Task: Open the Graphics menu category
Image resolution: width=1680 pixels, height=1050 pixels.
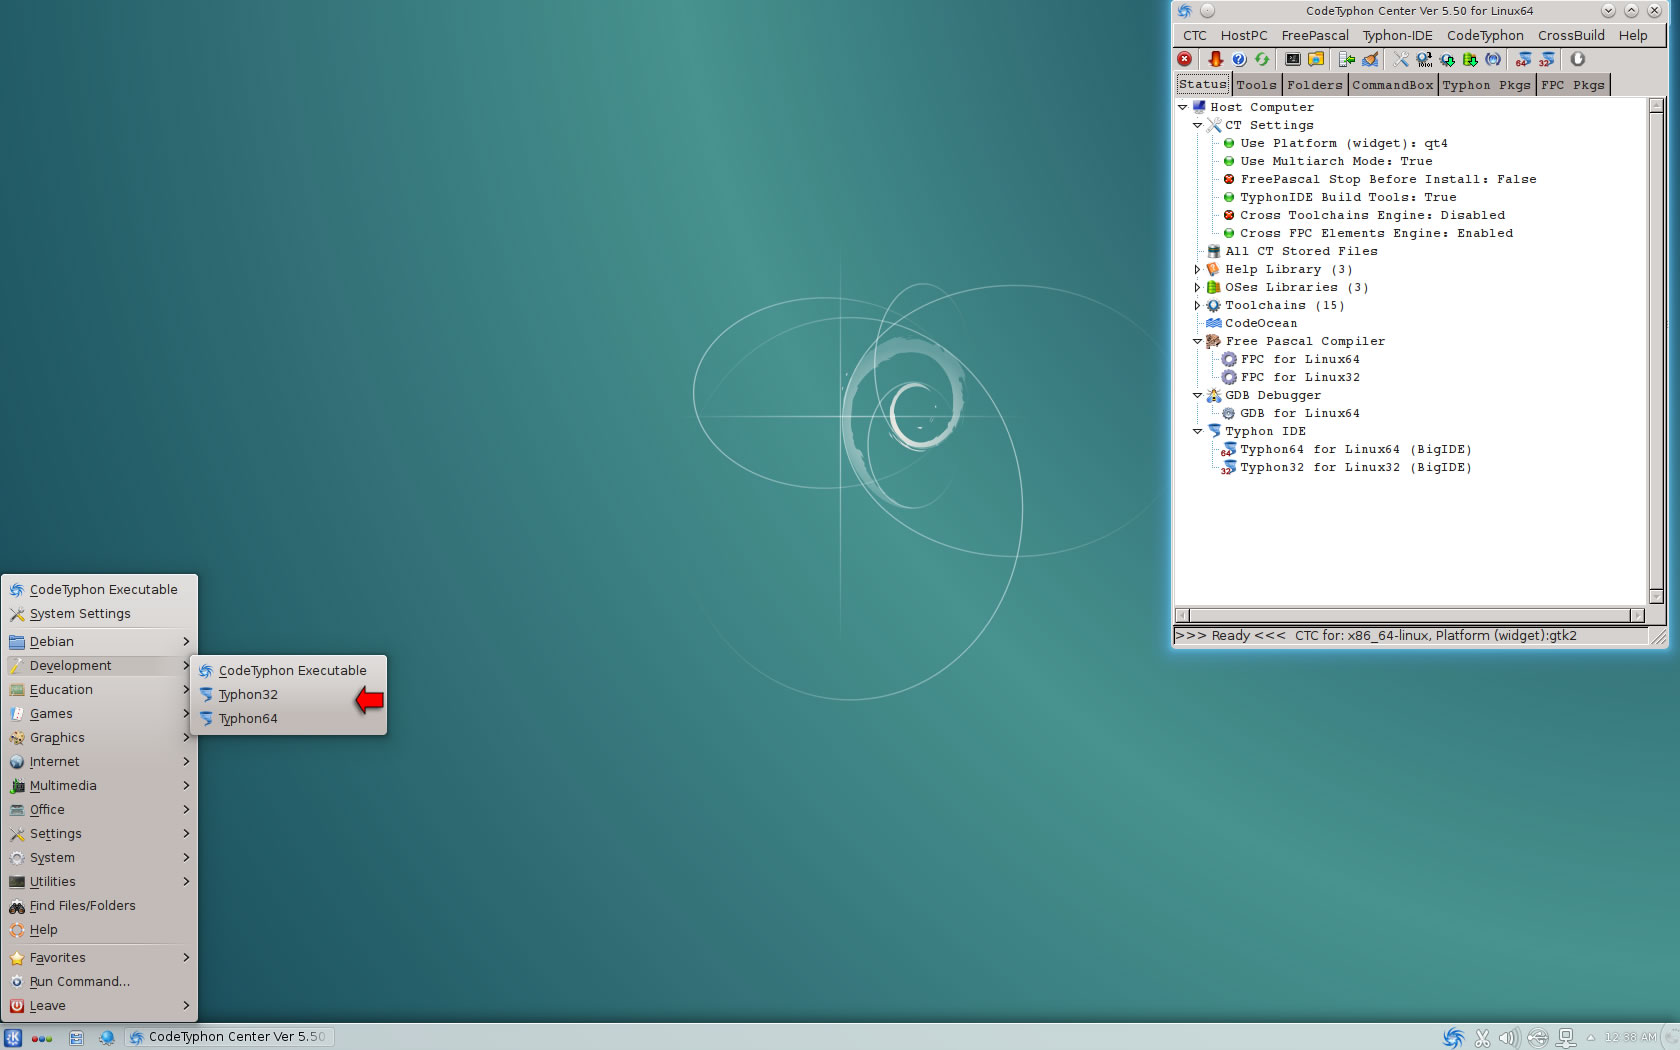Action: pos(99,738)
